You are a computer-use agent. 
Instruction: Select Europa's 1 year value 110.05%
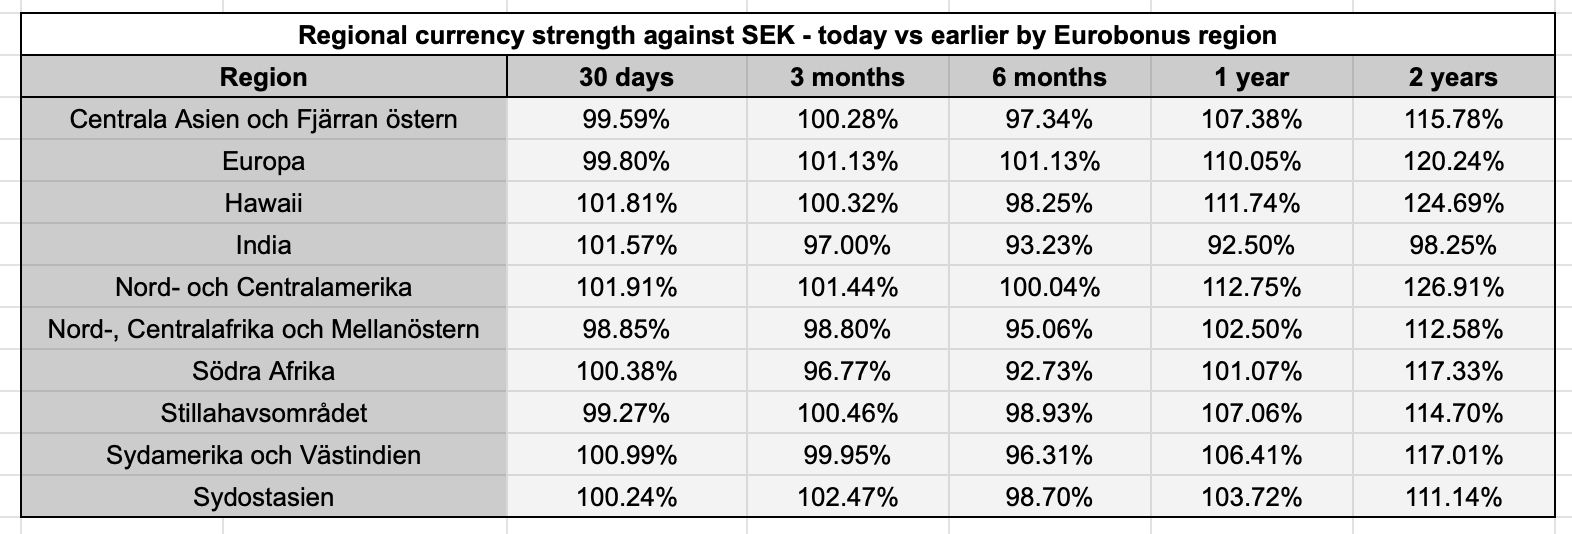(x=1251, y=162)
